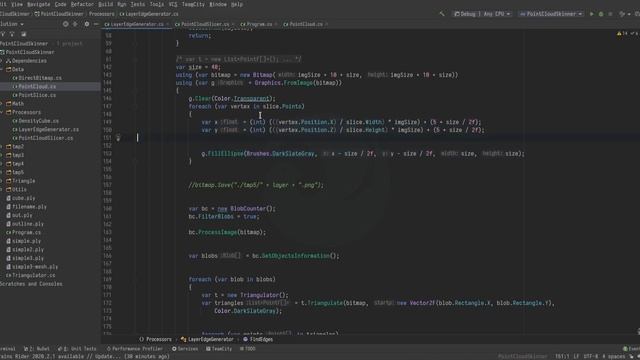Open the PointCloudSkinner run configuration dropdown
640x360 pixels.
click(x=550, y=14)
